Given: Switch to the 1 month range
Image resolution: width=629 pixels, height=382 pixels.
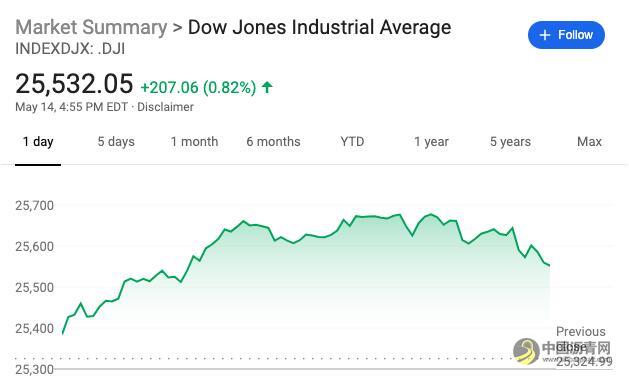Looking at the screenshot, I should point(195,142).
